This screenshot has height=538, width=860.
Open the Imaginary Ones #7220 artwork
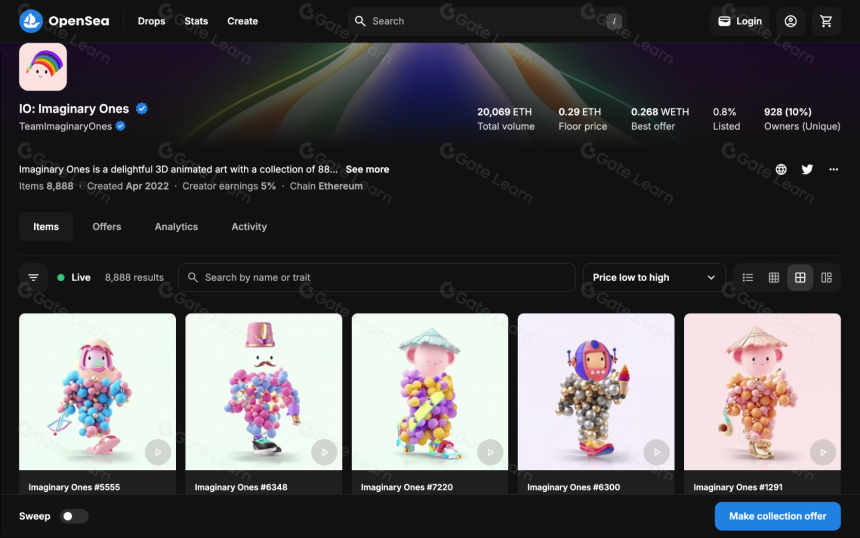pyautogui.click(x=430, y=392)
